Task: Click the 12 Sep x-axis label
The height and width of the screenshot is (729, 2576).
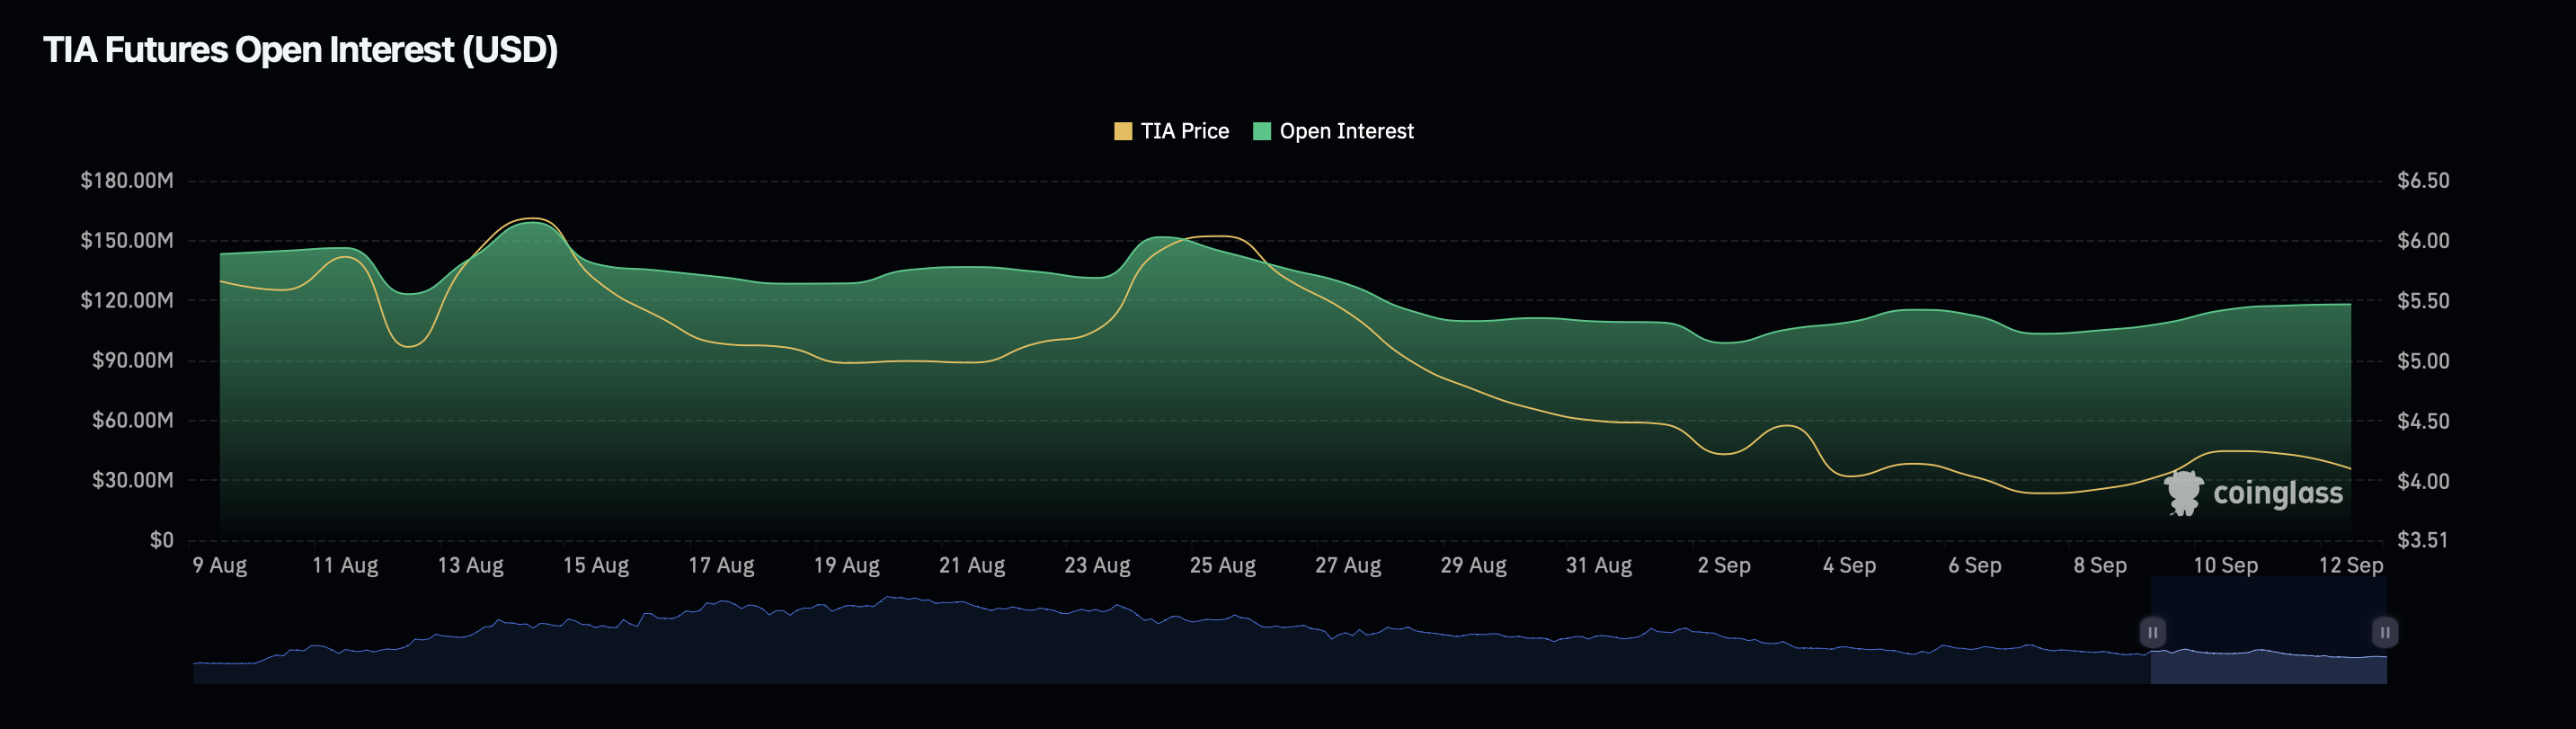Action: tap(2351, 565)
